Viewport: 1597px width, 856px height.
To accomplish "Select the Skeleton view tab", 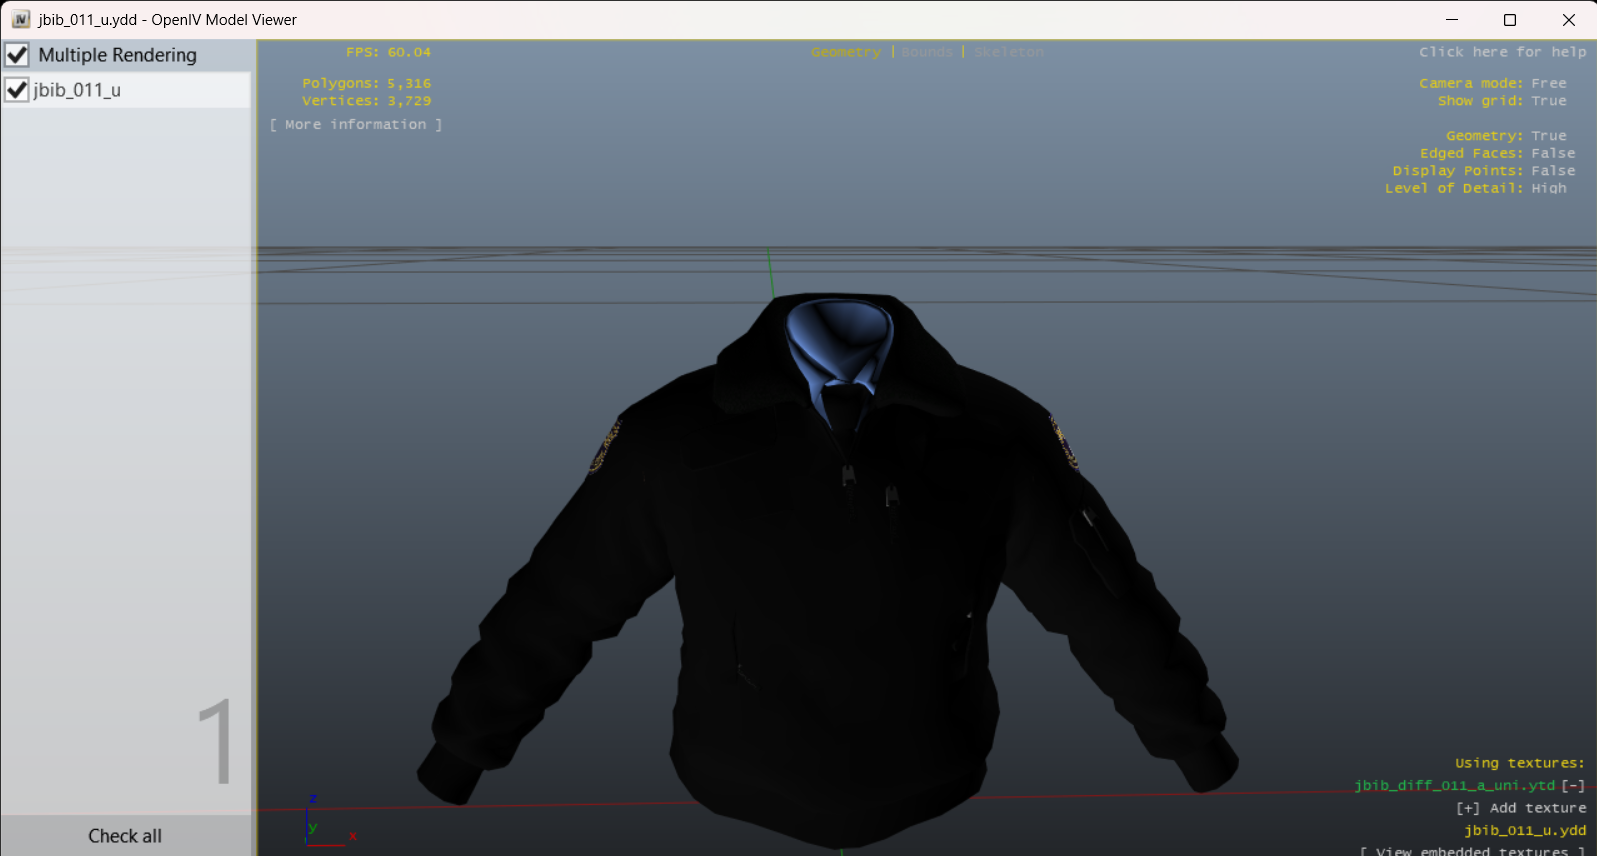I will pyautogui.click(x=1008, y=52).
